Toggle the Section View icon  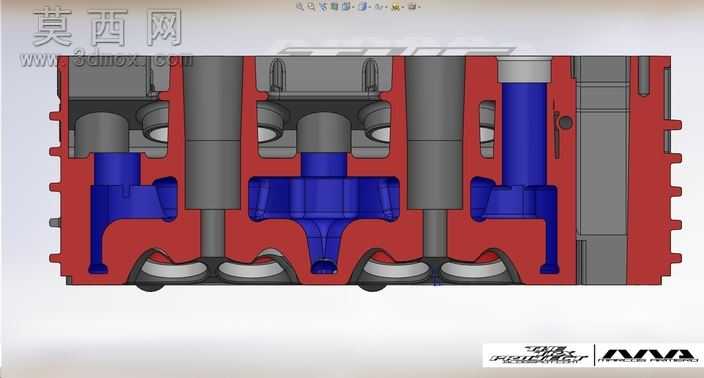334,7
